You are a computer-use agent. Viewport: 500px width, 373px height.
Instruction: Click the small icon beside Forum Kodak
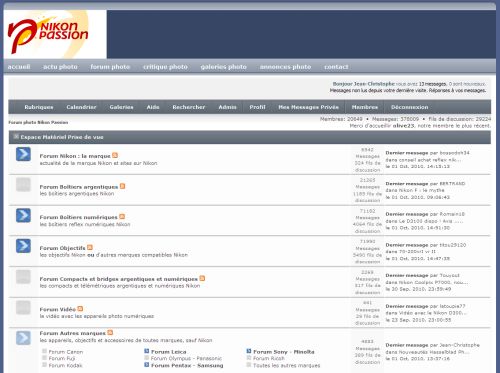click(44, 365)
